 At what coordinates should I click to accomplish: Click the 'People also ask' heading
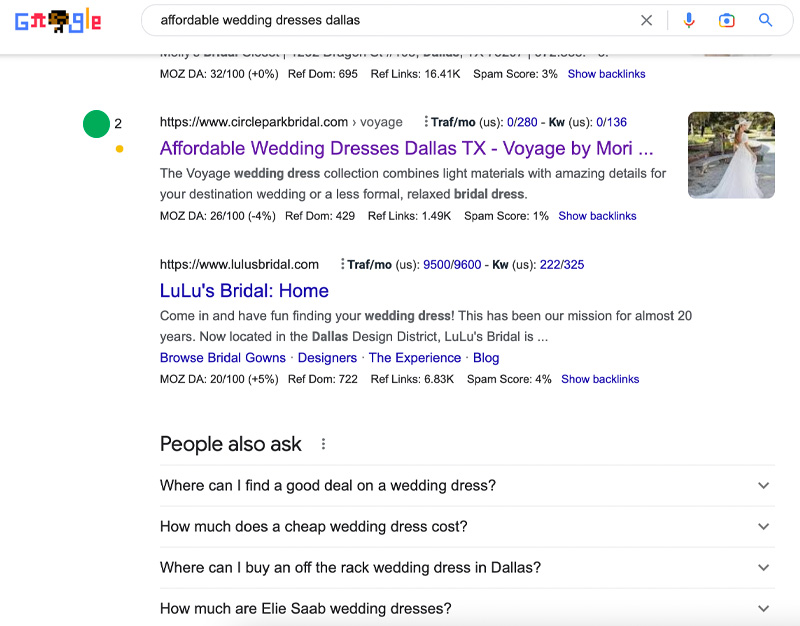[231, 444]
